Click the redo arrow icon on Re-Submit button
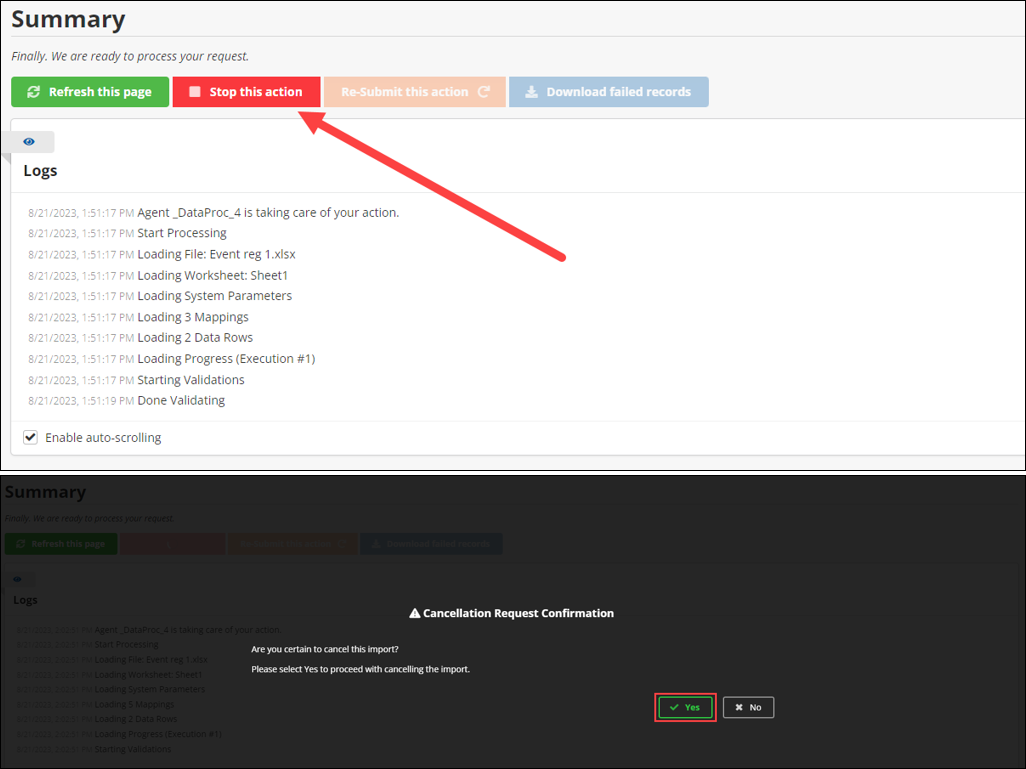Image resolution: width=1026 pixels, height=769 pixels. click(x=484, y=92)
